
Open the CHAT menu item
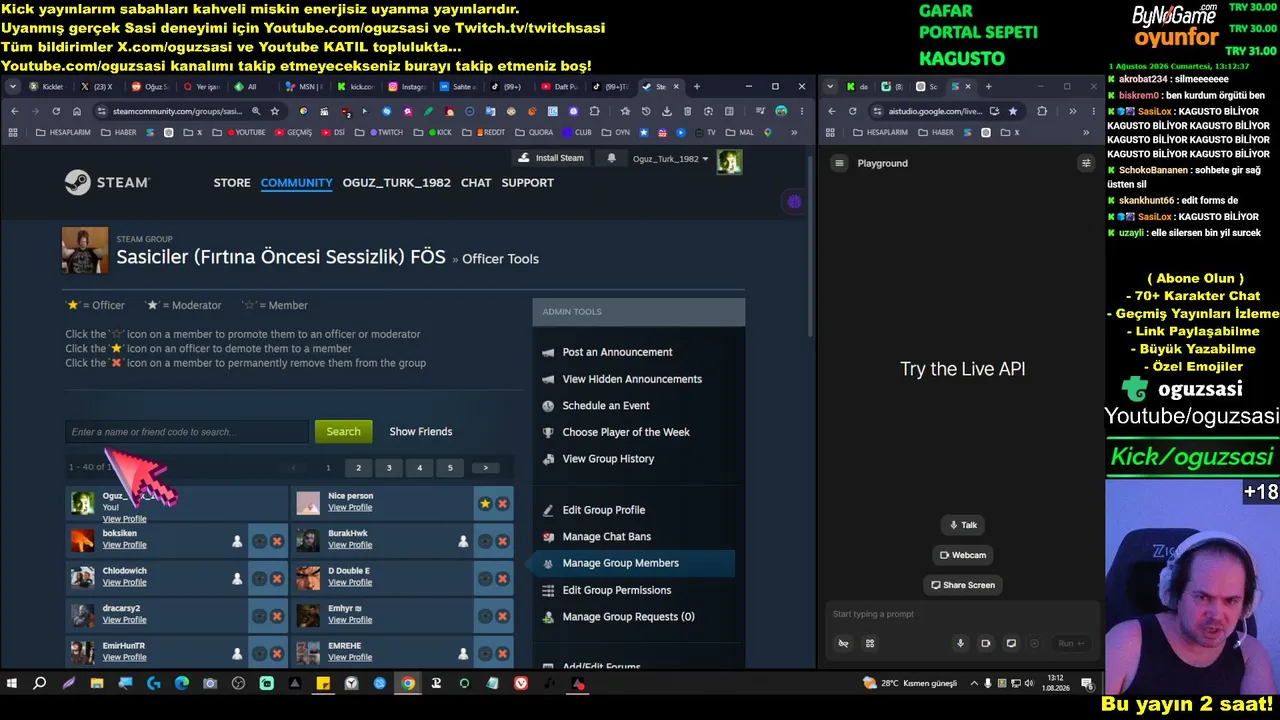click(x=476, y=183)
